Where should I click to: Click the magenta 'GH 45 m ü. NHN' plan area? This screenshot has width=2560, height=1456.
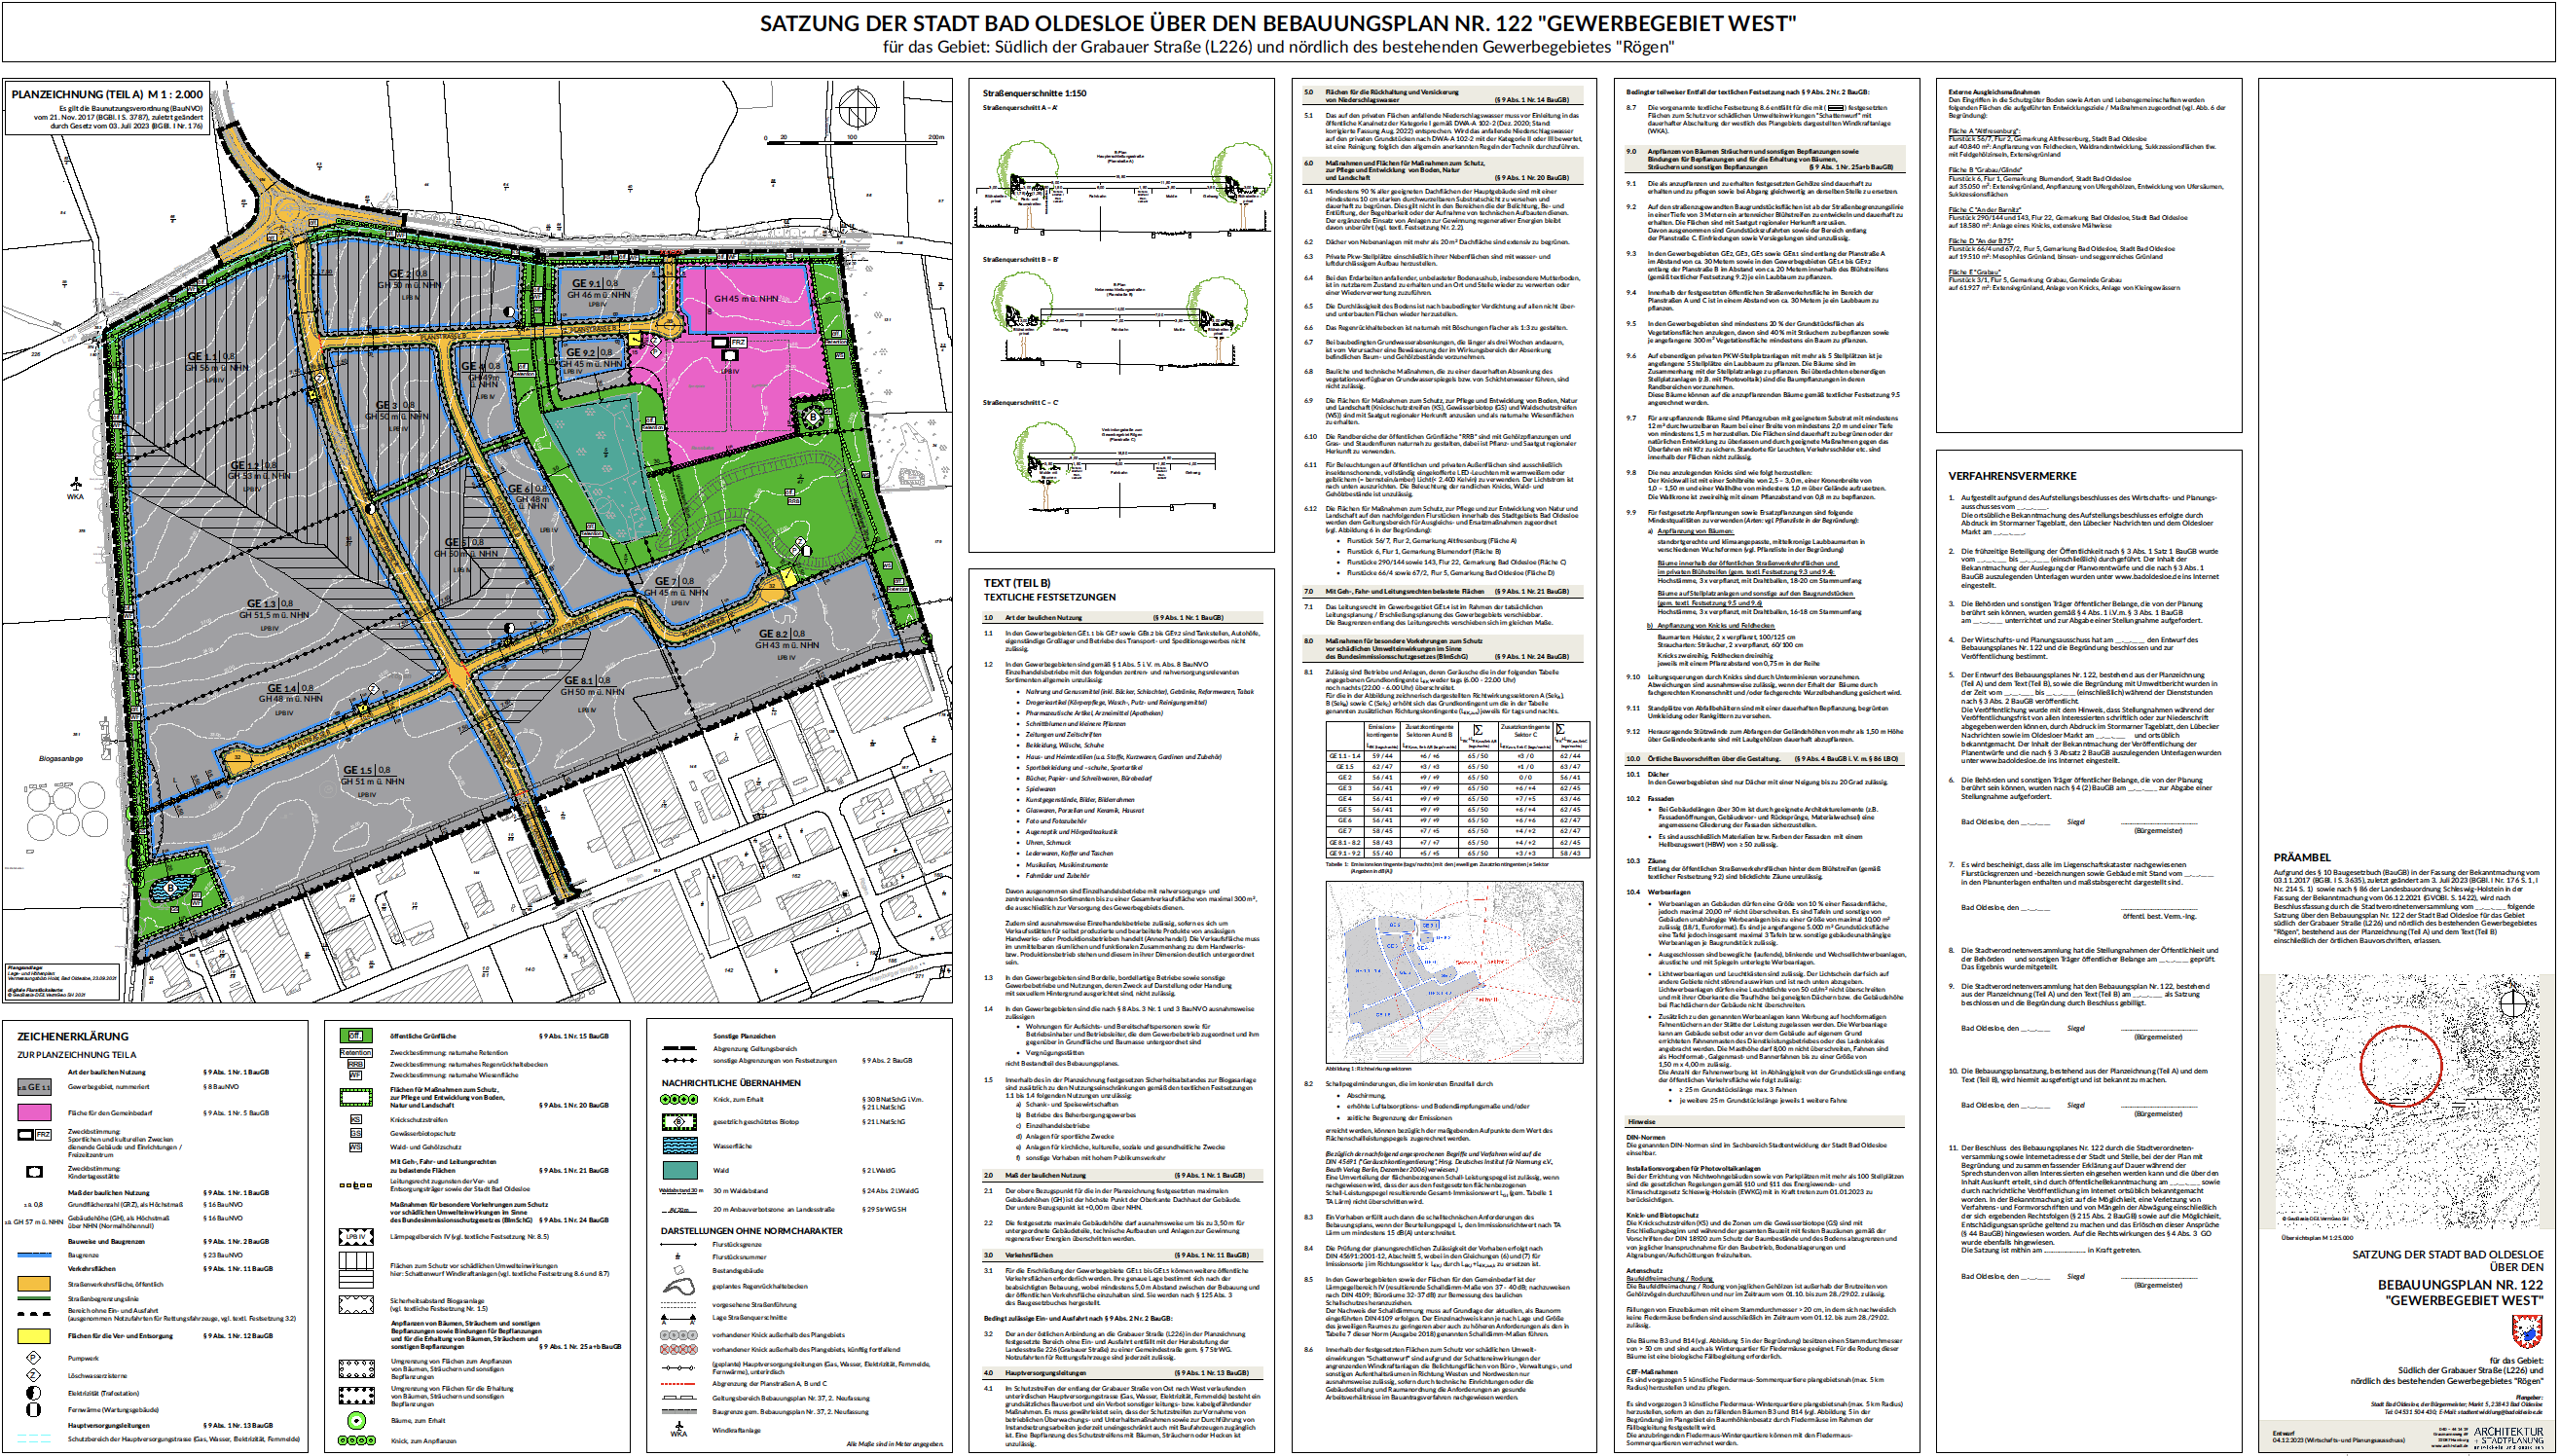745,297
